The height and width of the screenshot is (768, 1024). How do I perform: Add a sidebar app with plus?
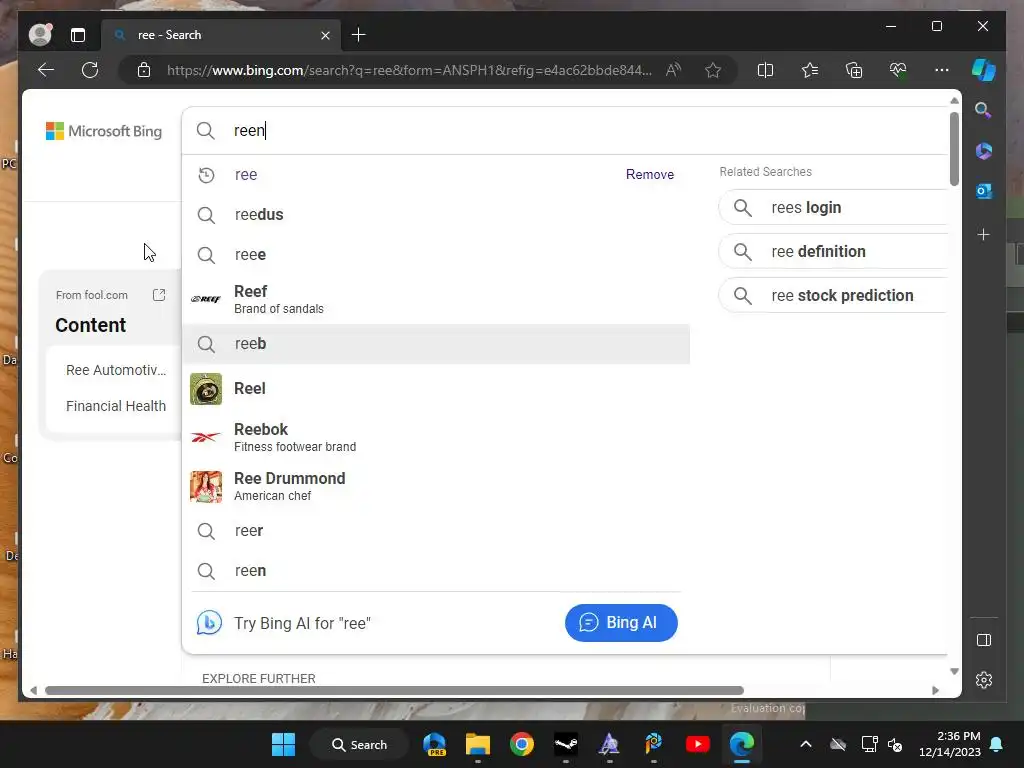984,234
